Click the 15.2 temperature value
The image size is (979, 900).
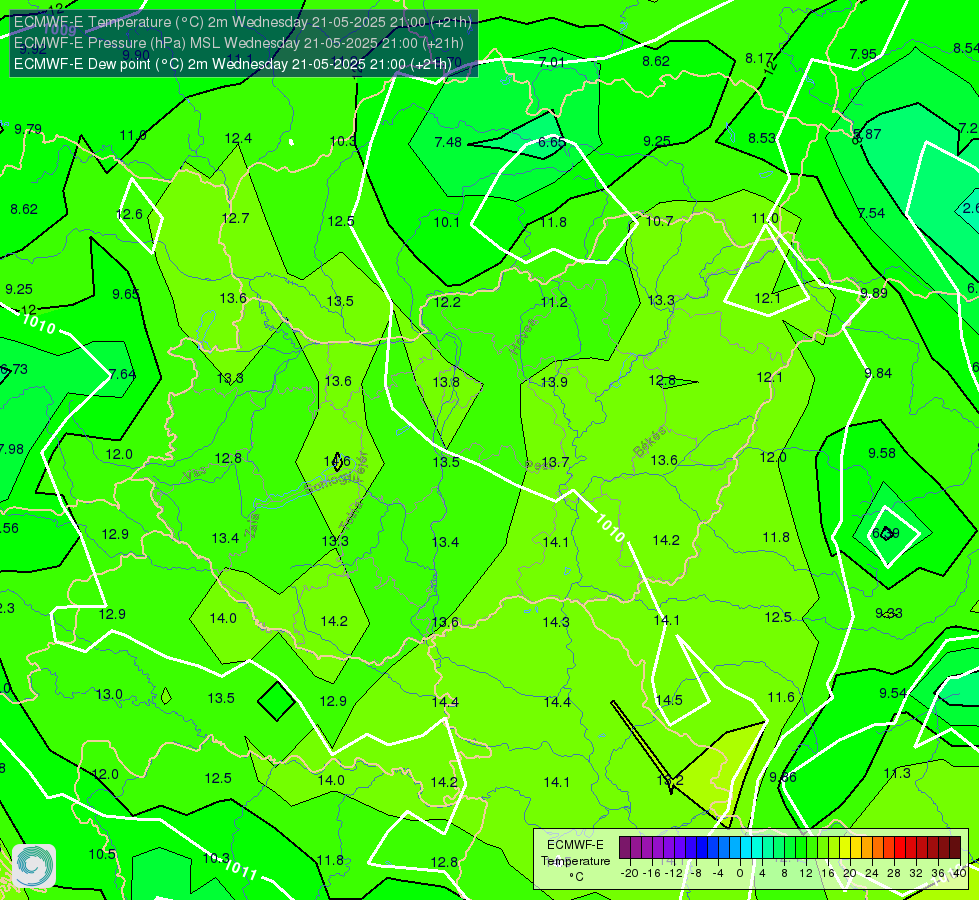tap(670, 781)
